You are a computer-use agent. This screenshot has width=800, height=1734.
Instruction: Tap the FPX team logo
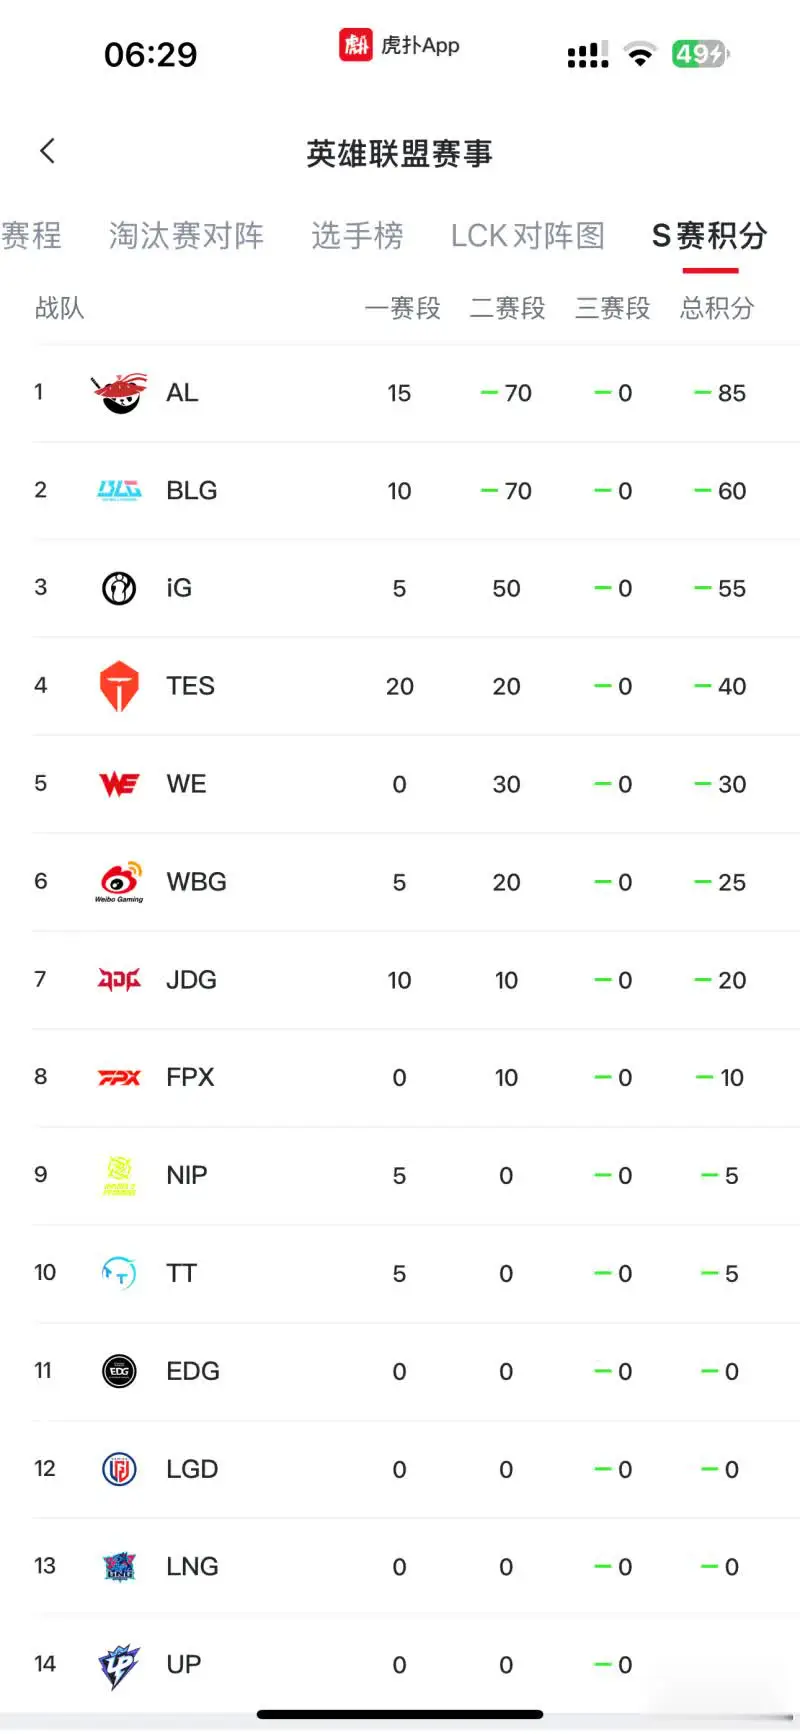click(119, 1077)
